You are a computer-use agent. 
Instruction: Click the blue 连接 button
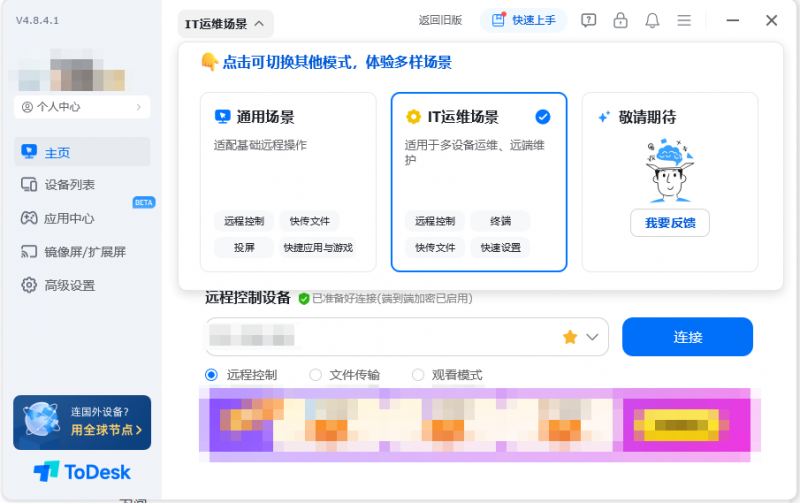[x=687, y=337]
